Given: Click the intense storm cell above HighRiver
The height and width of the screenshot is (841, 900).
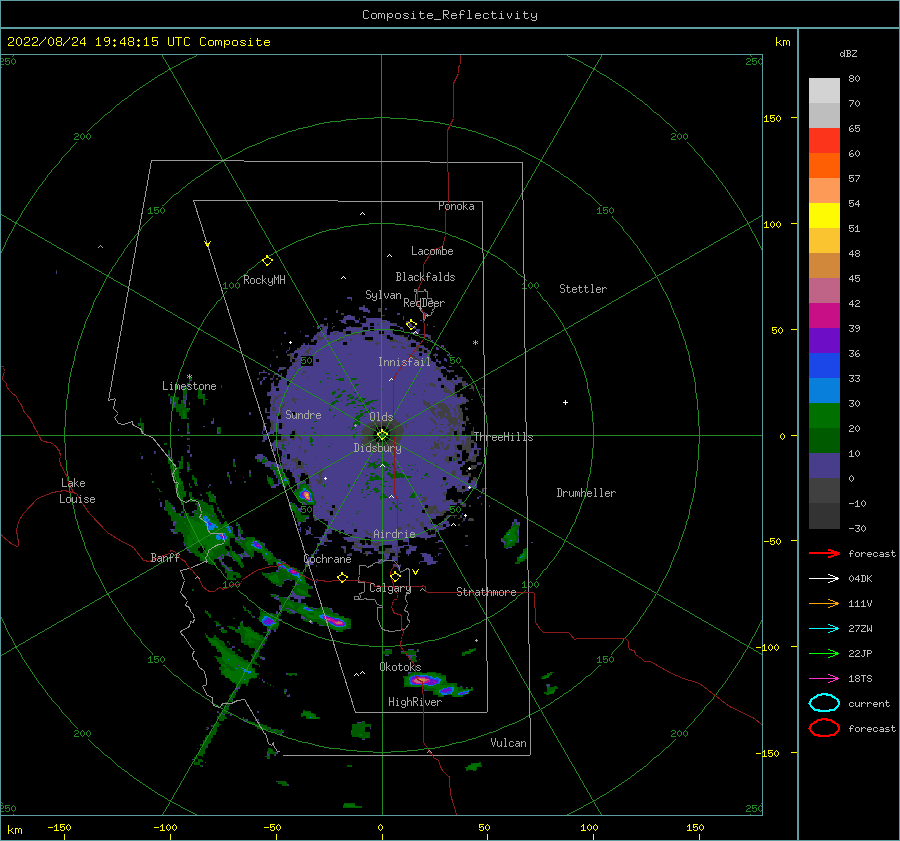Looking at the screenshot, I should (x=424, y=680).
